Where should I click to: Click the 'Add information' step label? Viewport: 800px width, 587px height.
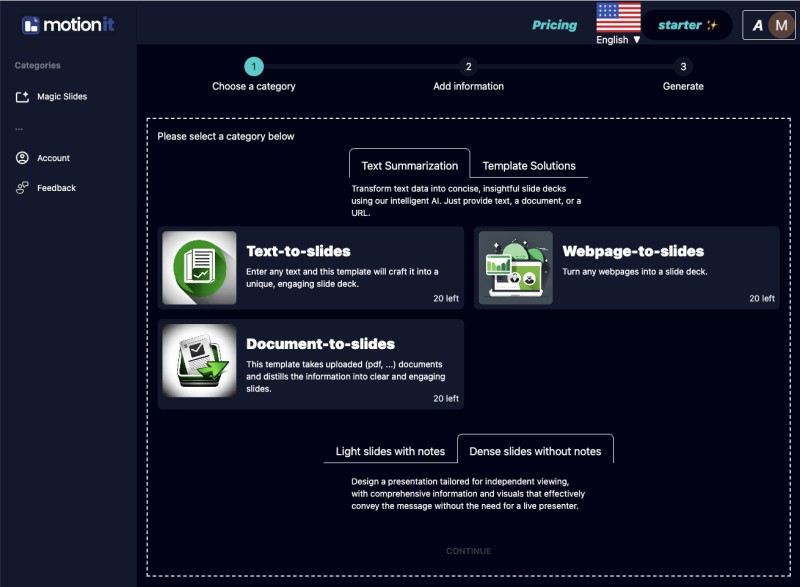pos(468,86)
